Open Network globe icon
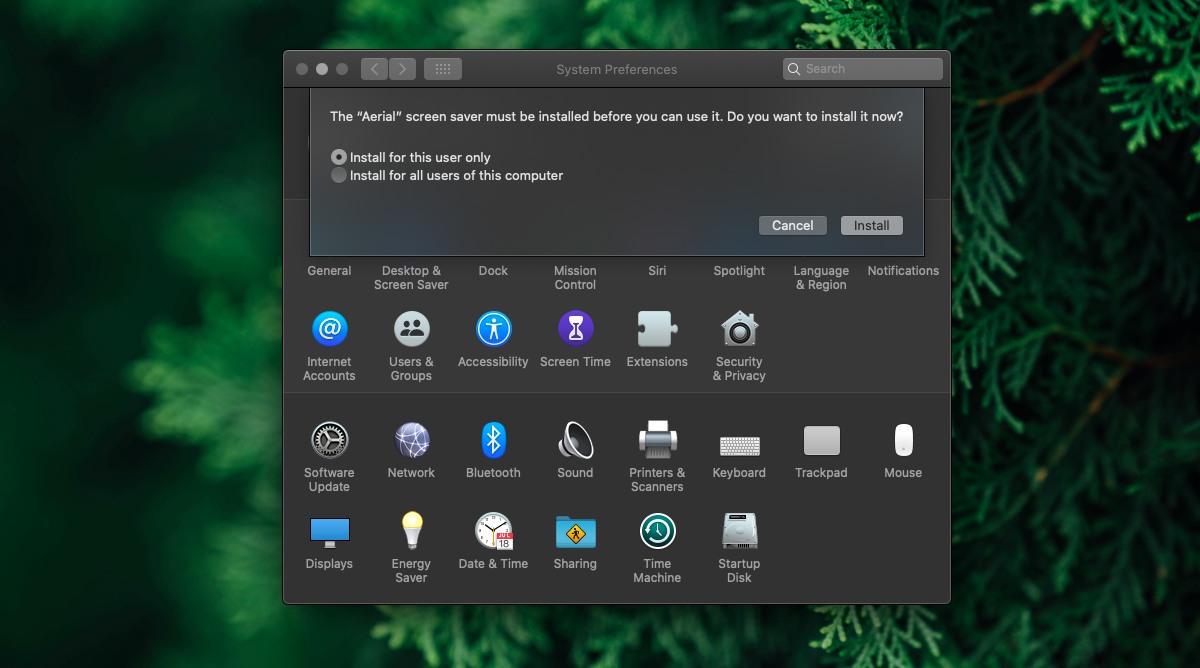 (411, 440)
